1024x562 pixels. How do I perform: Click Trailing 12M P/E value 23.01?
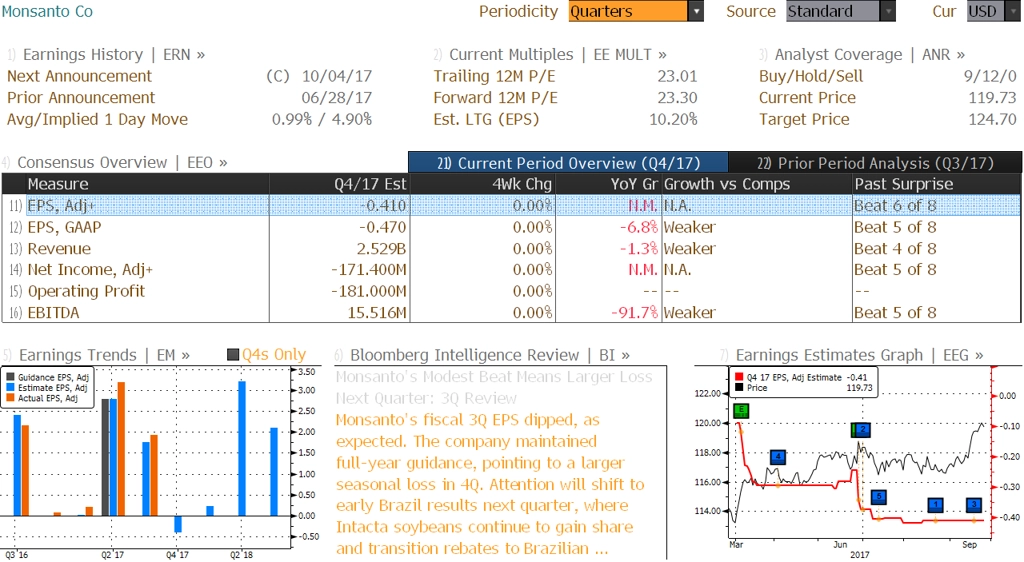pyautogui.click(x=677, y=76)
